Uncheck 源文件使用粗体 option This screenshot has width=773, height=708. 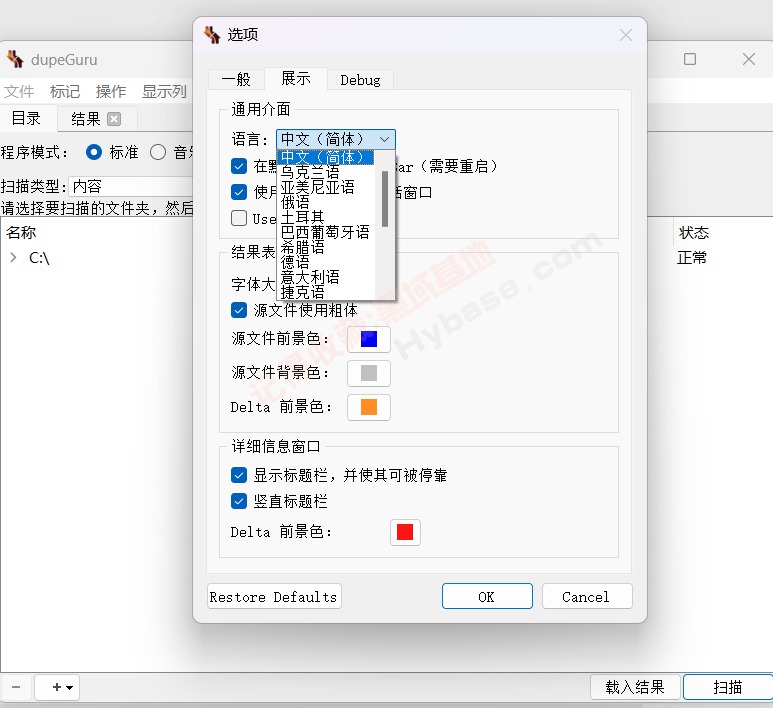click(239, 310)
